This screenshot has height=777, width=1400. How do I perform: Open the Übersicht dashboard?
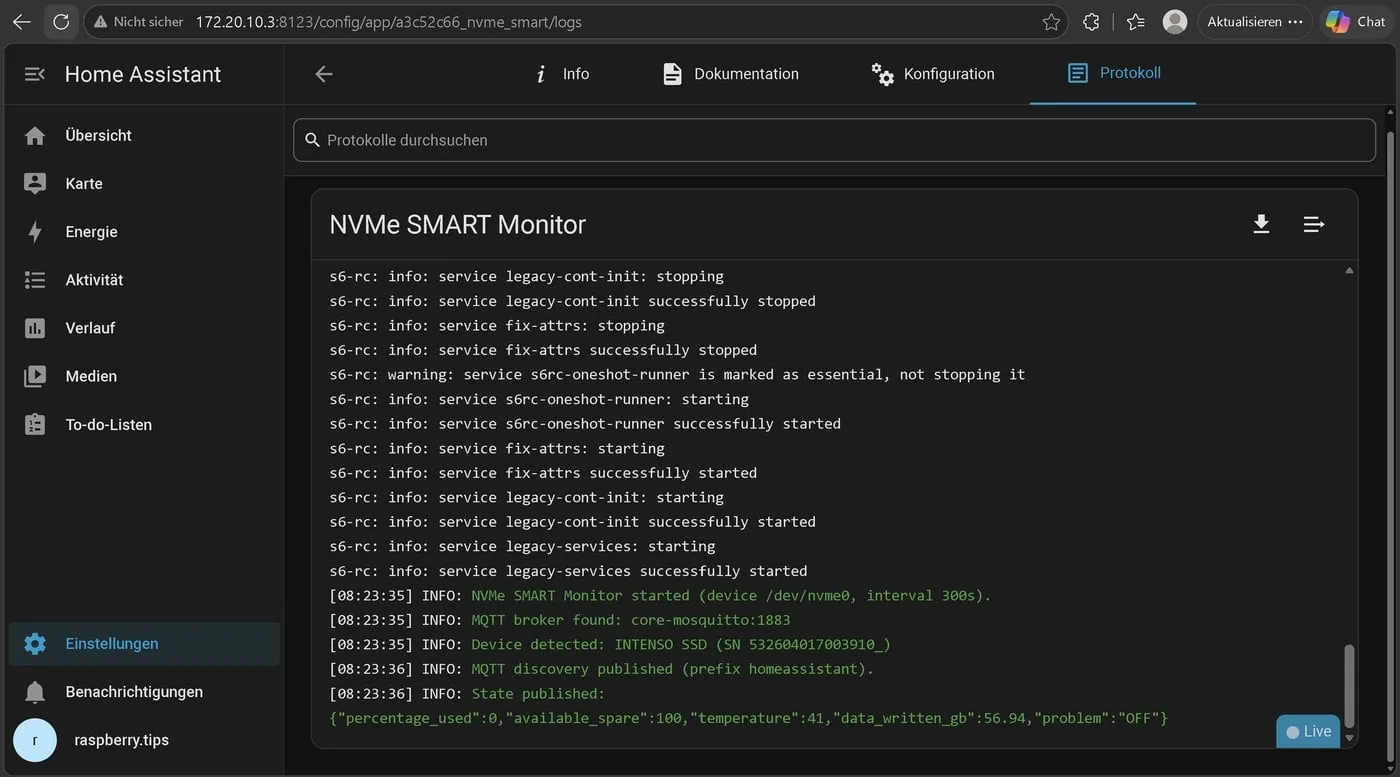(142, 135)
